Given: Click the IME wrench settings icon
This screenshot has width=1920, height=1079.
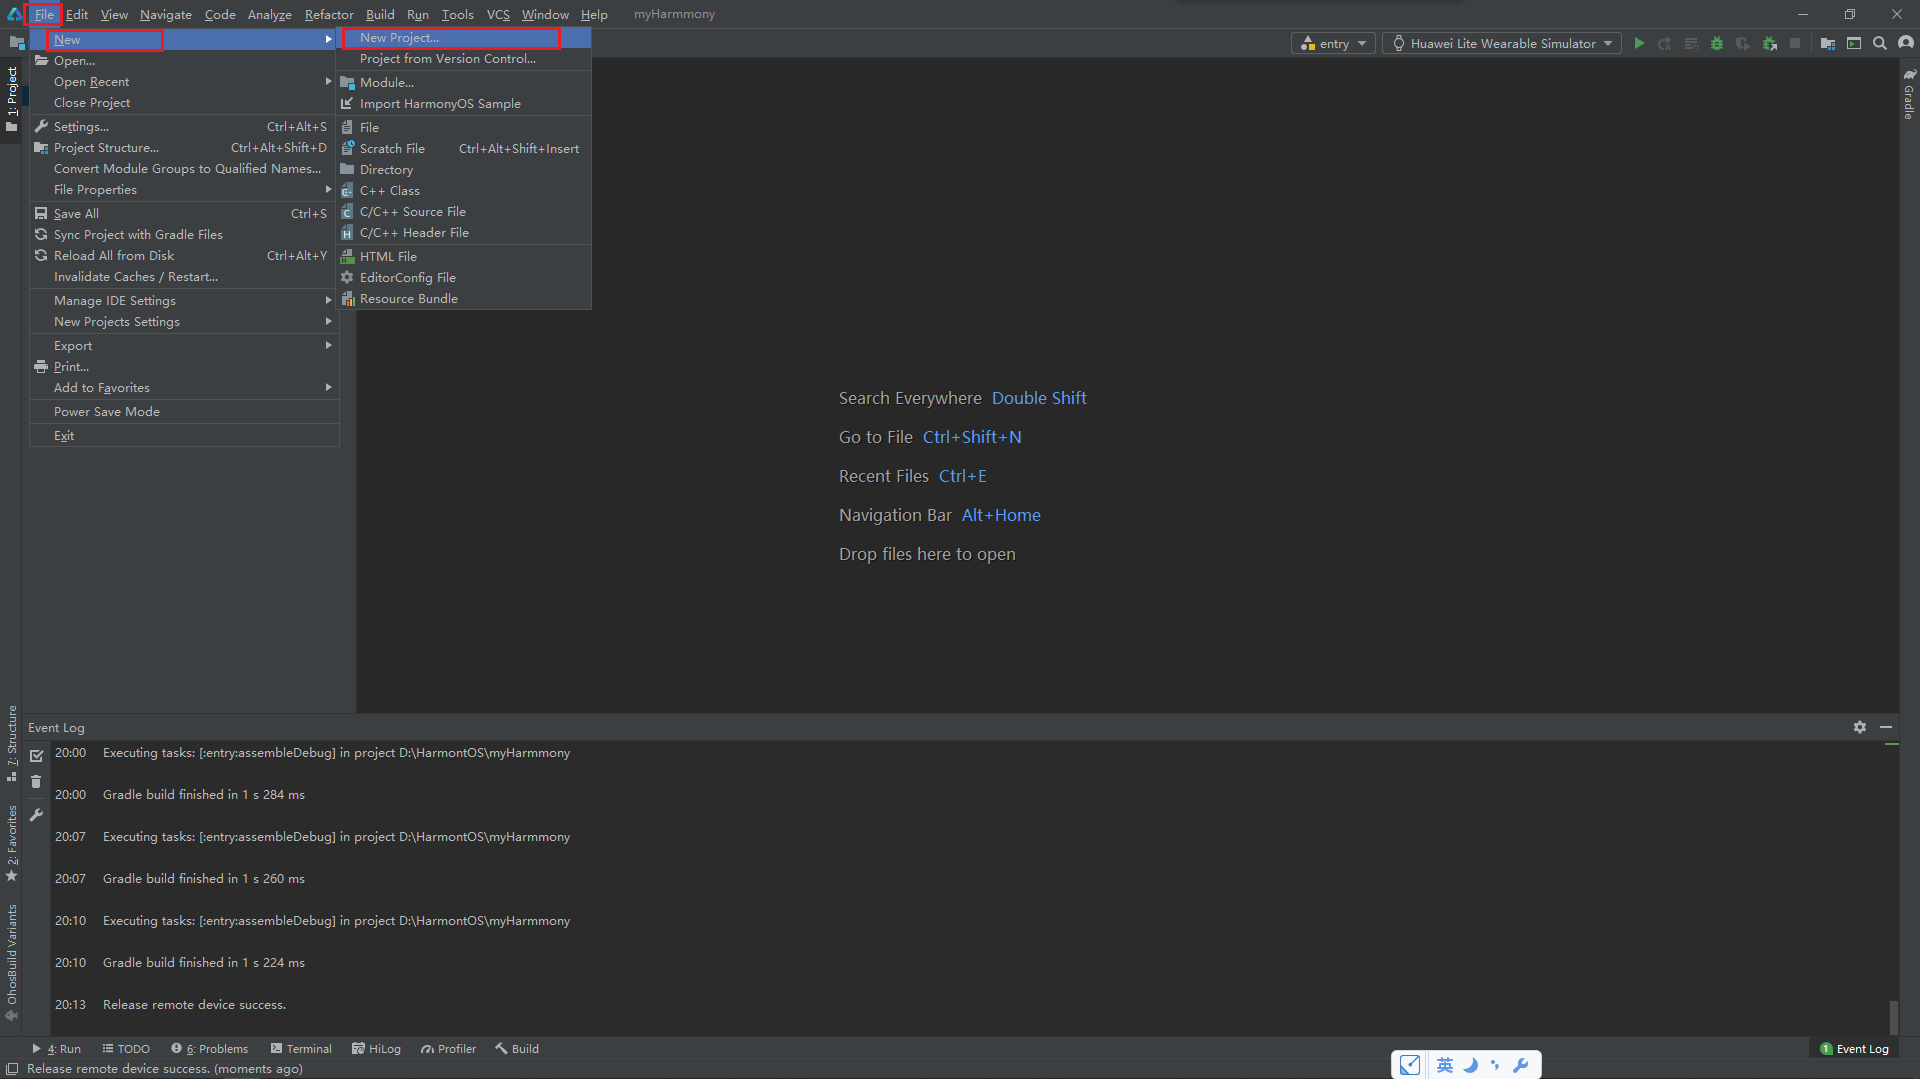Looking at the screenshot, I should [x=1521, y=1065].
